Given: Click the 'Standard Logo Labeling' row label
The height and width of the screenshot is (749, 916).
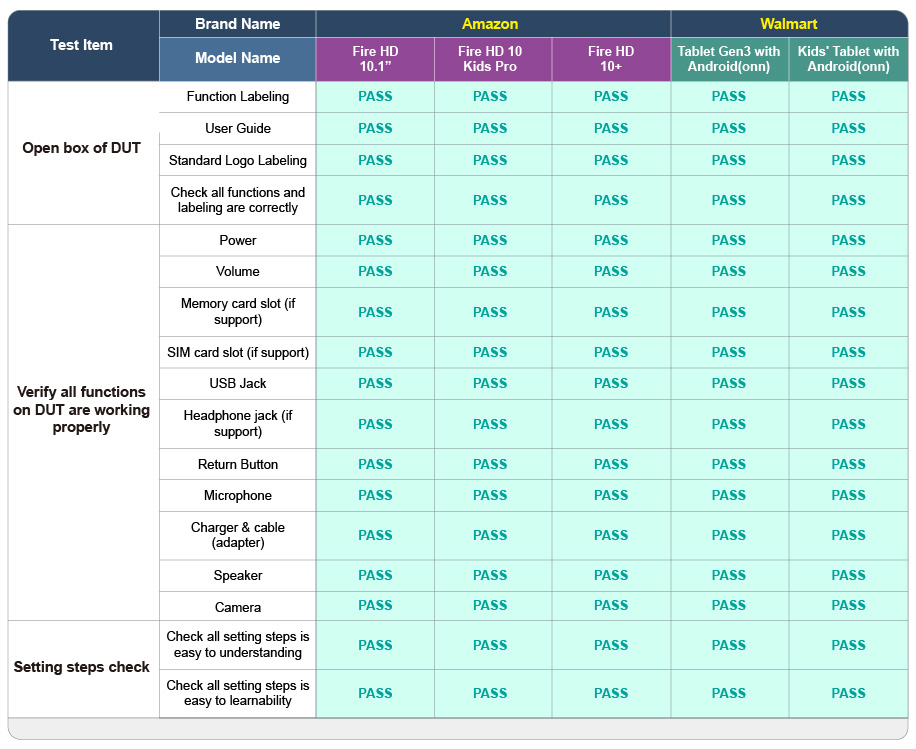Looking at the screenshot, I should pos(238,160).
